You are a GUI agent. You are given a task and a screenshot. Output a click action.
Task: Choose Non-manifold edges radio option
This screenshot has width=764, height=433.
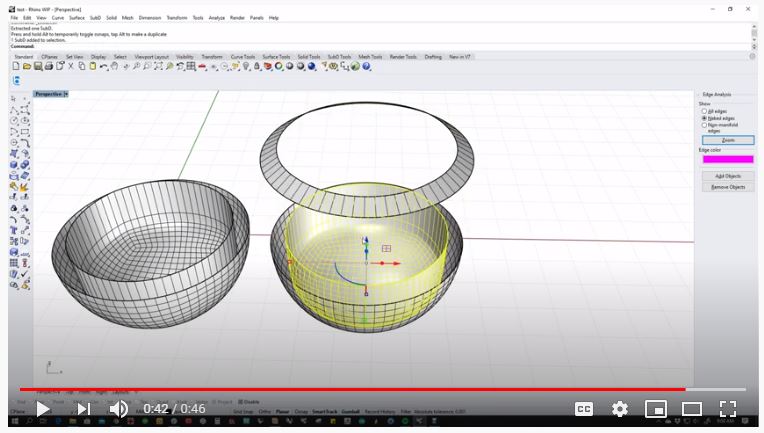pos(704,125)
